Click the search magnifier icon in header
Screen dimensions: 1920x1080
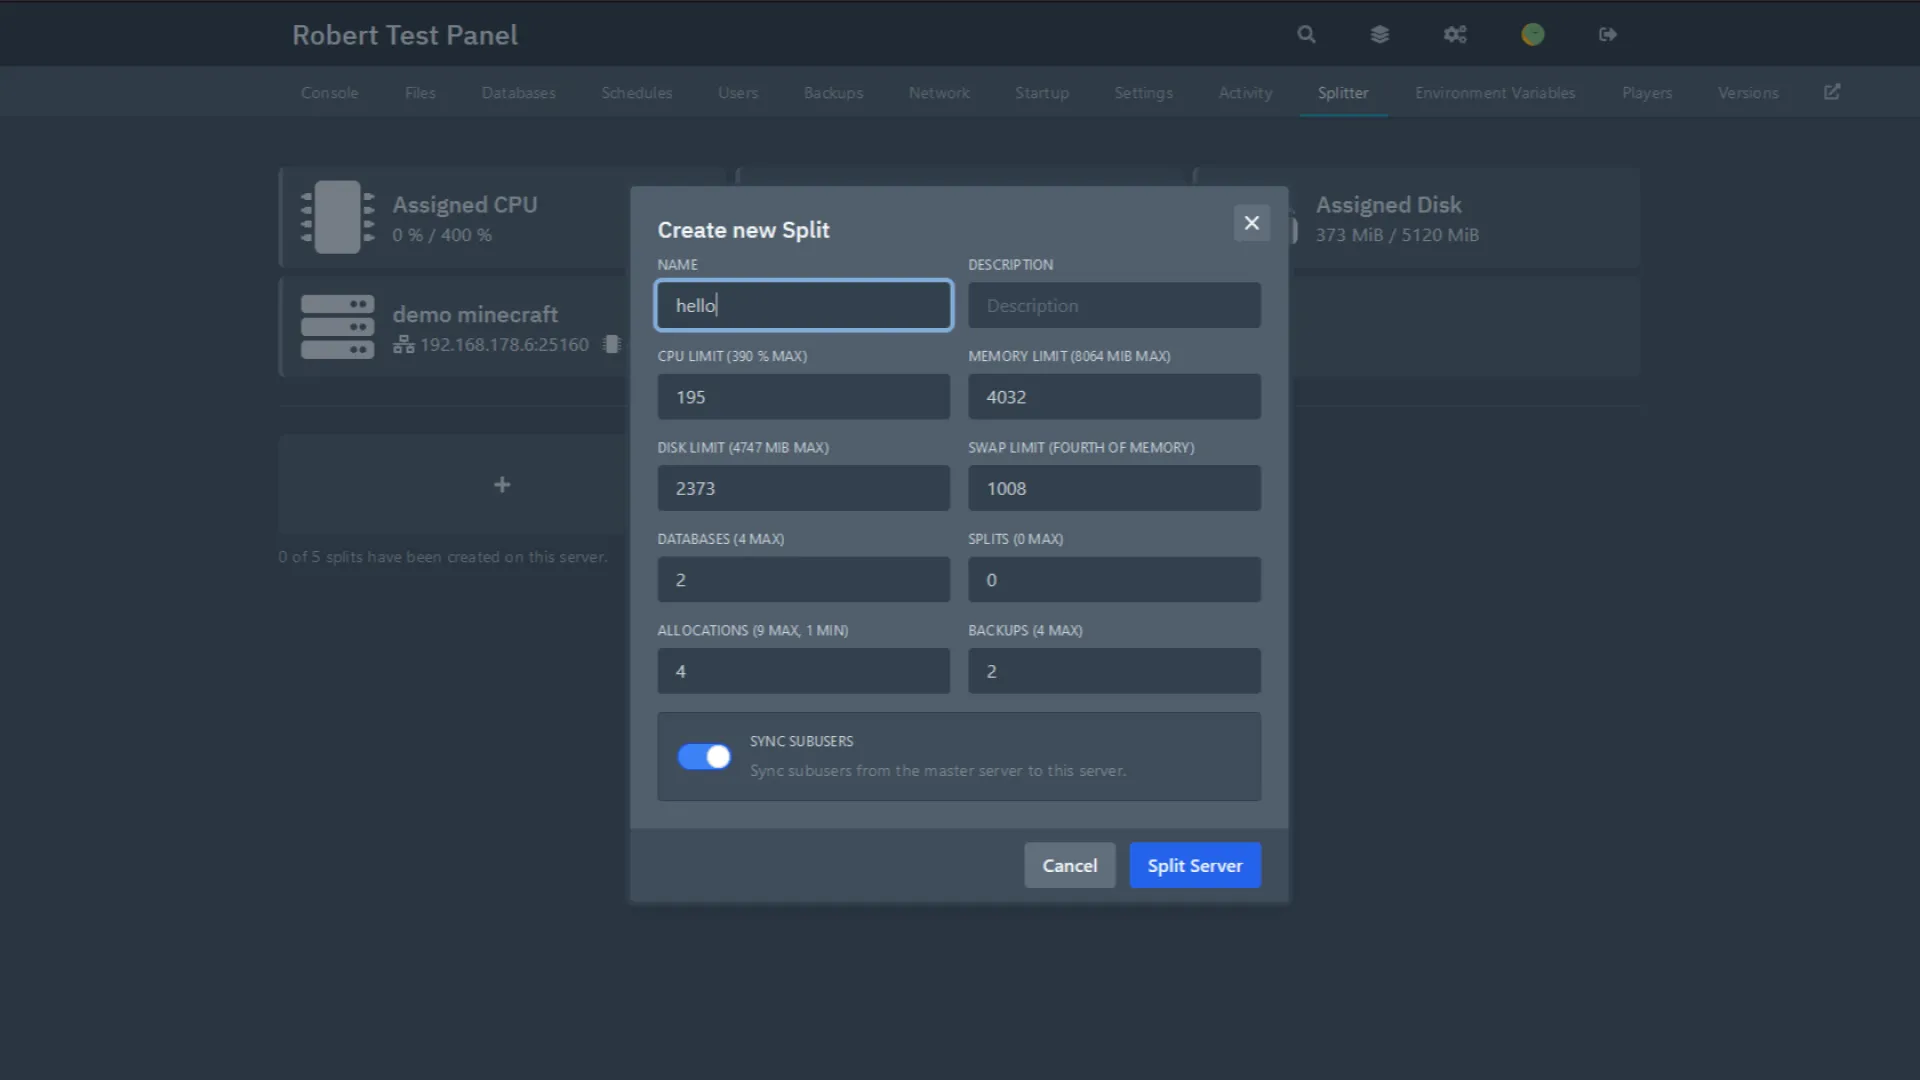(1306, 34)
